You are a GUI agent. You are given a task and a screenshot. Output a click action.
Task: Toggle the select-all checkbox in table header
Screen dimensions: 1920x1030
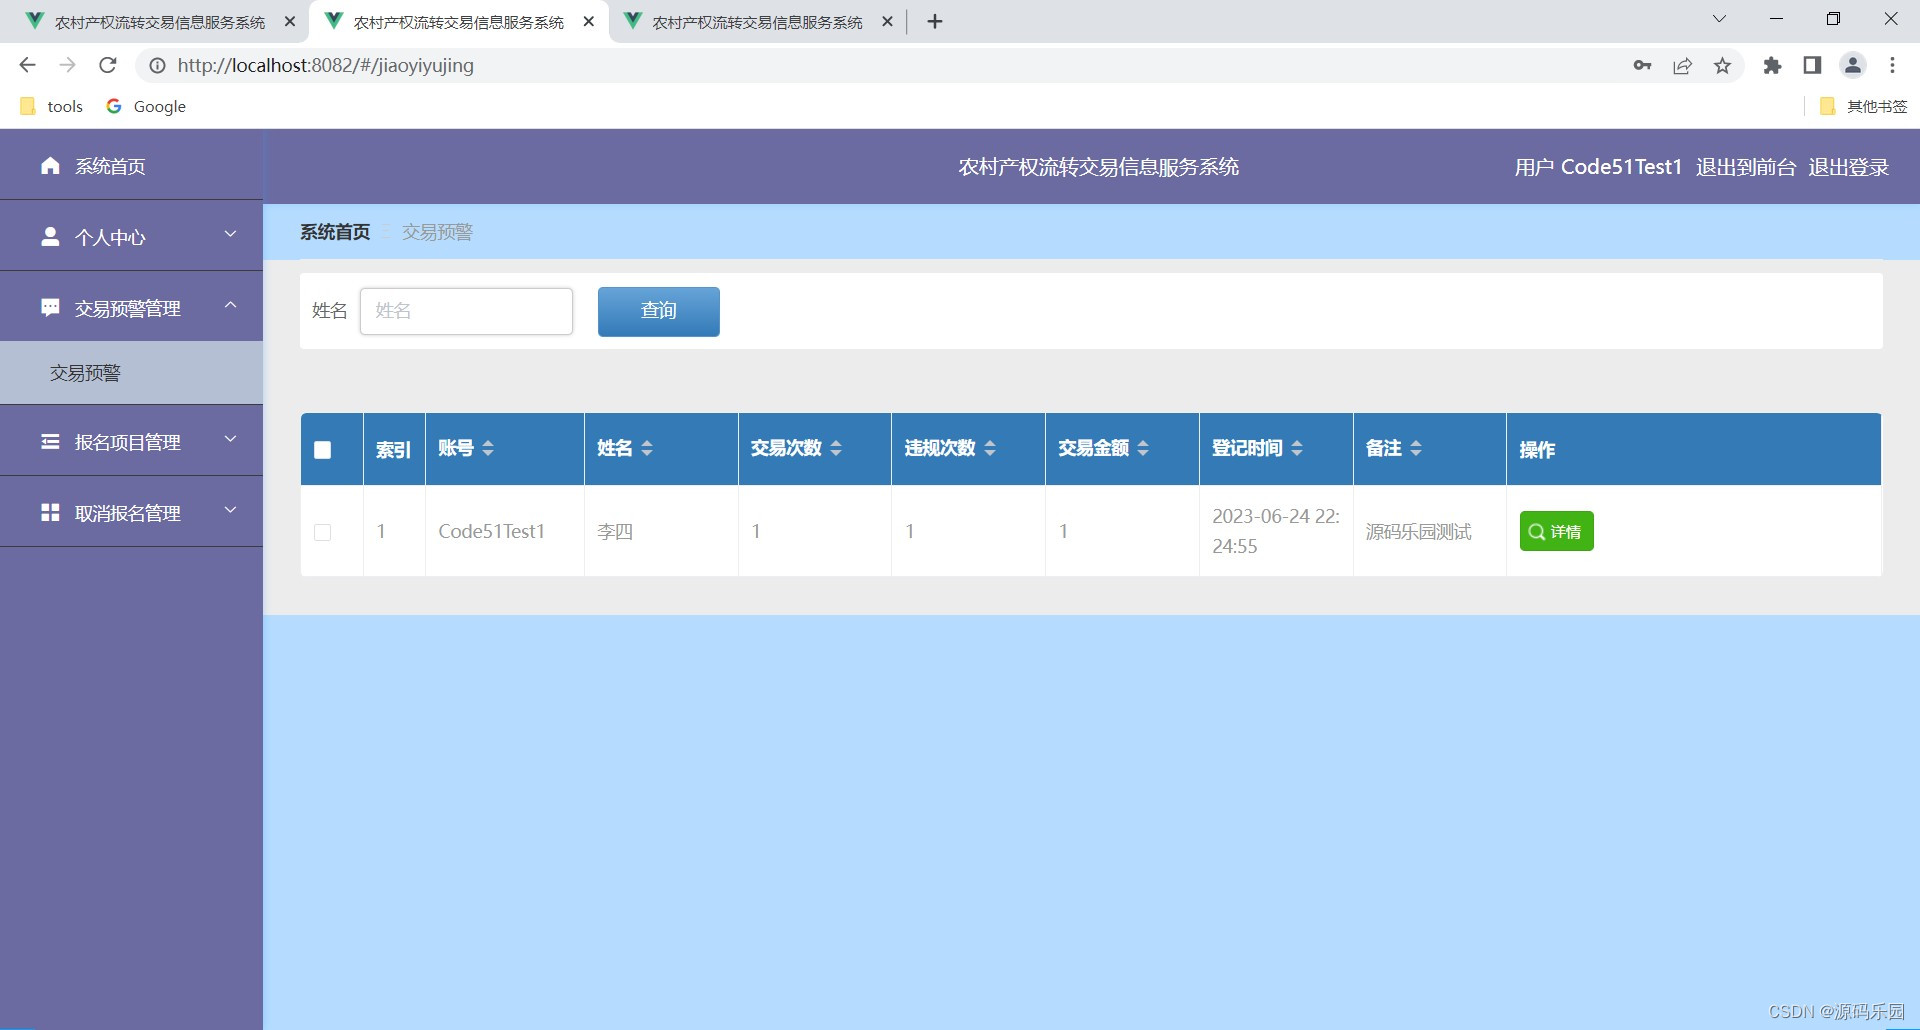click(321, 450)
